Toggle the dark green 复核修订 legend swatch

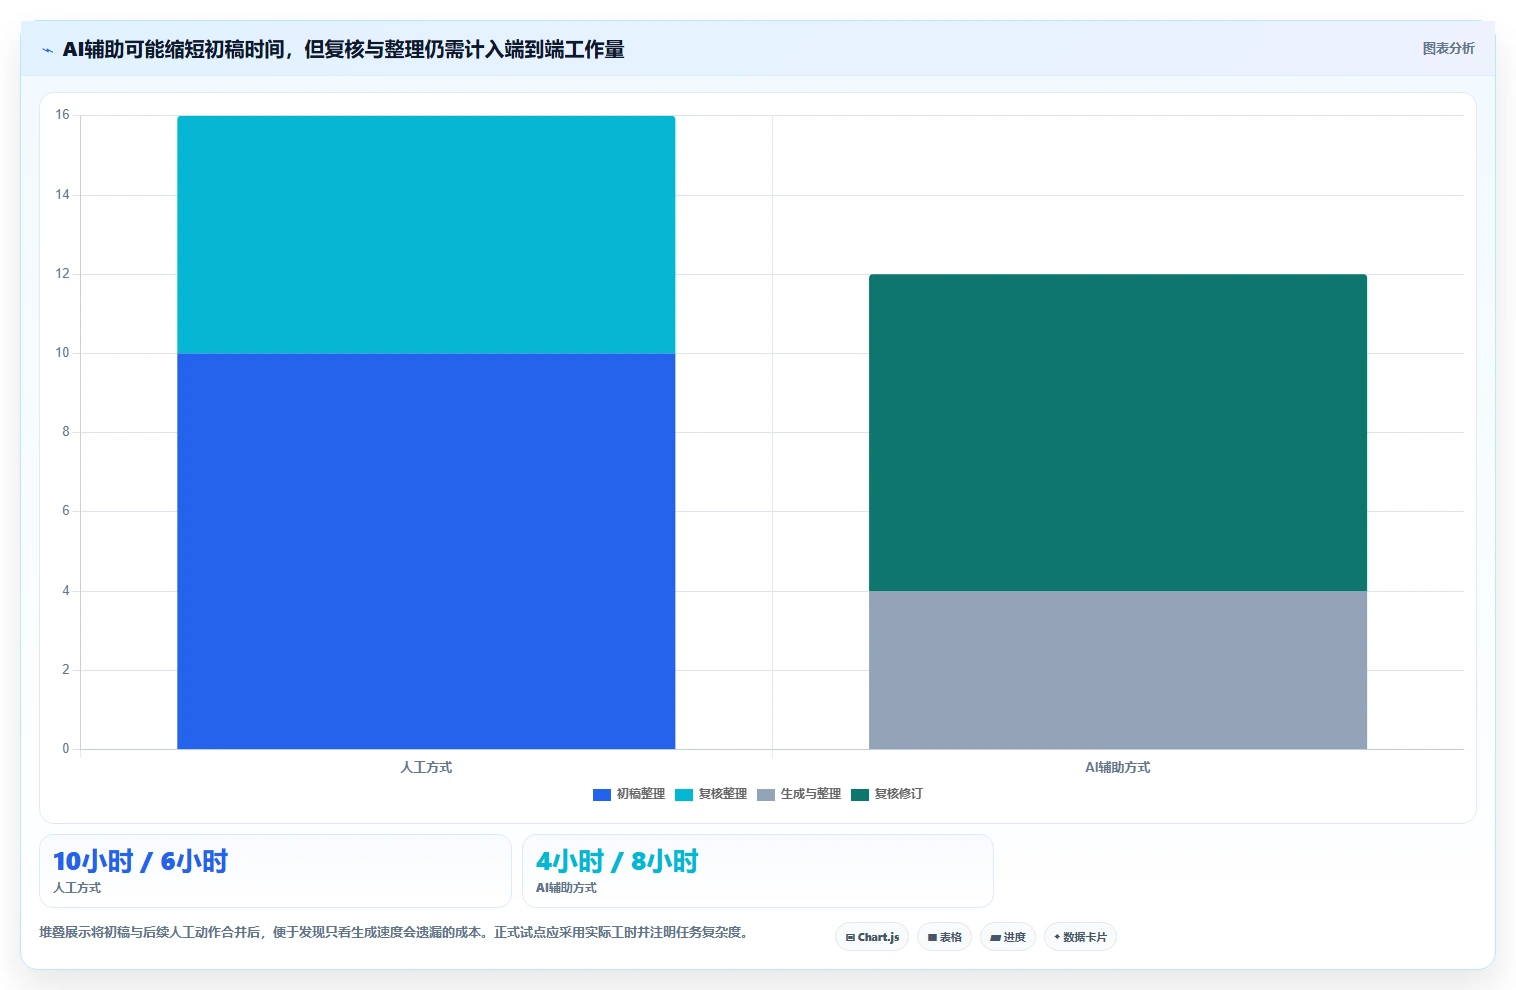point(859,795)
